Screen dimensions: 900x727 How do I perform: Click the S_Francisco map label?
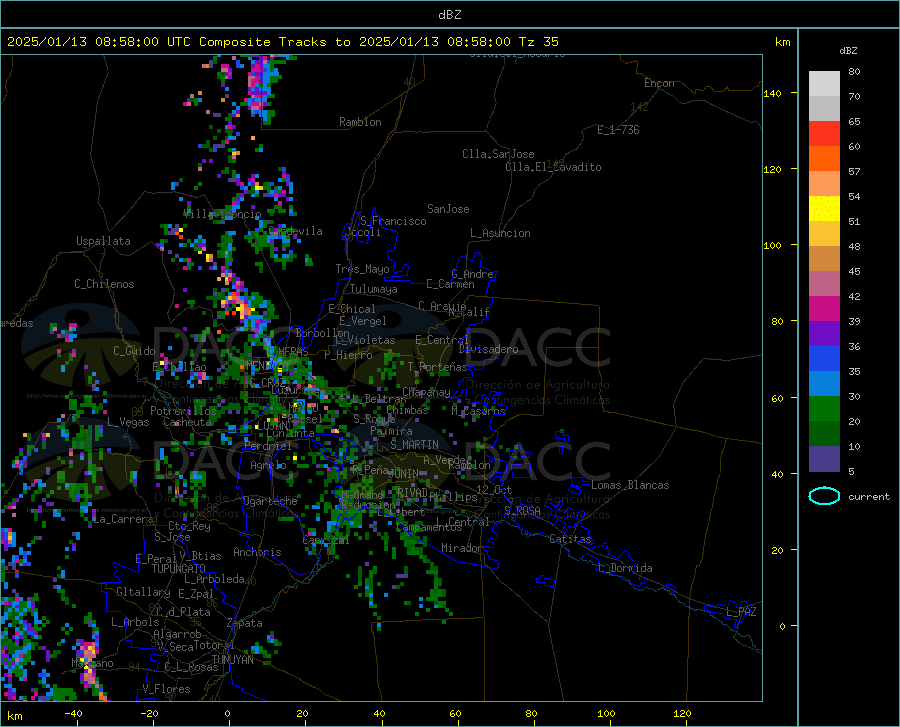tap(393, 221)
